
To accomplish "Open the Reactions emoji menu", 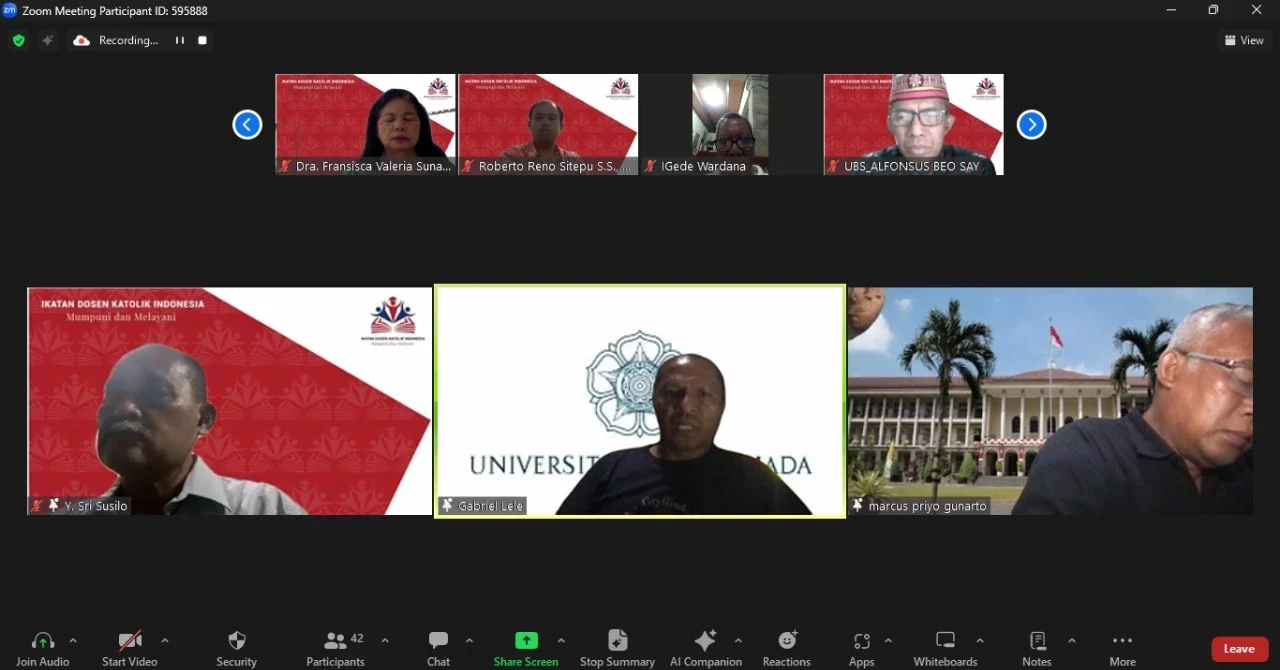I will [786, 648].
